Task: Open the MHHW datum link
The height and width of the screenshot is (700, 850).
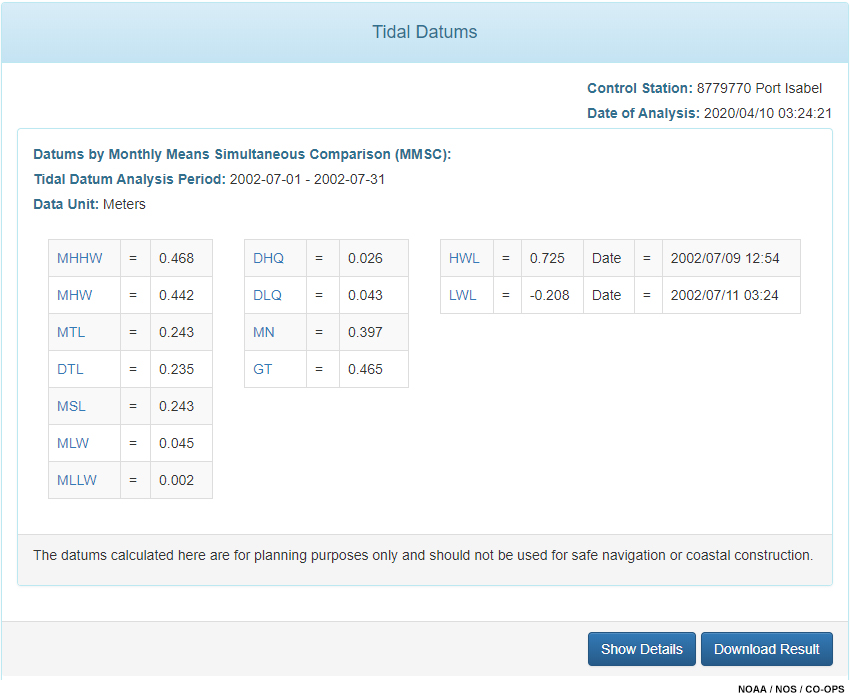Action: coord(80,258)
